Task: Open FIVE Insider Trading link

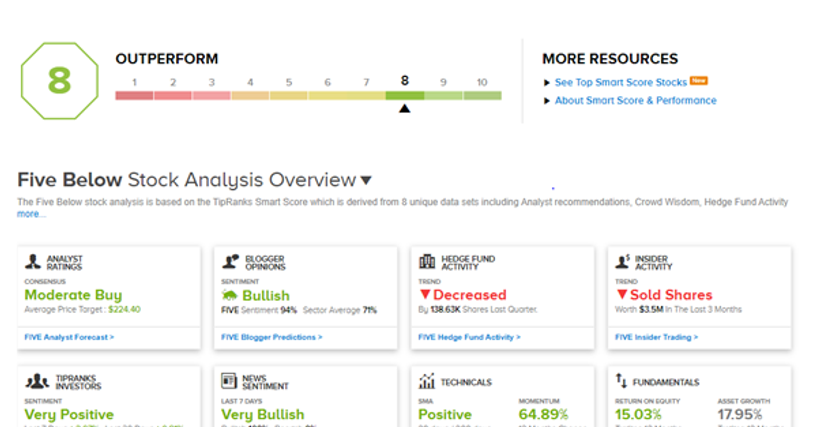Action: 656,337
